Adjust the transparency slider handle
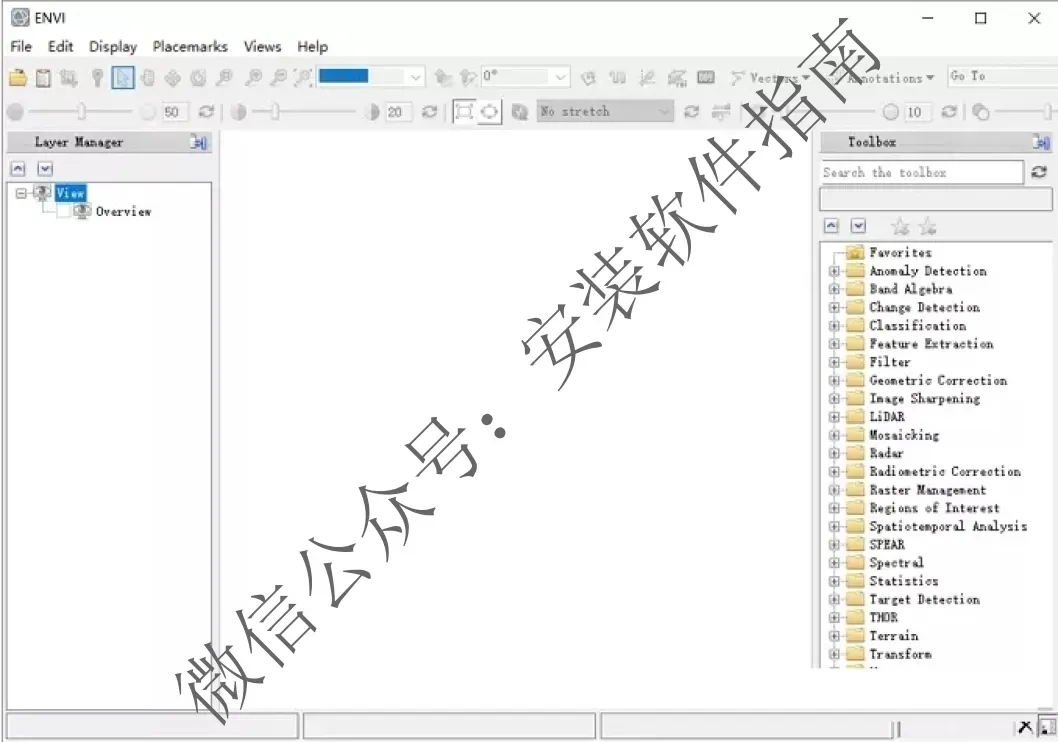 [1047, 112]
